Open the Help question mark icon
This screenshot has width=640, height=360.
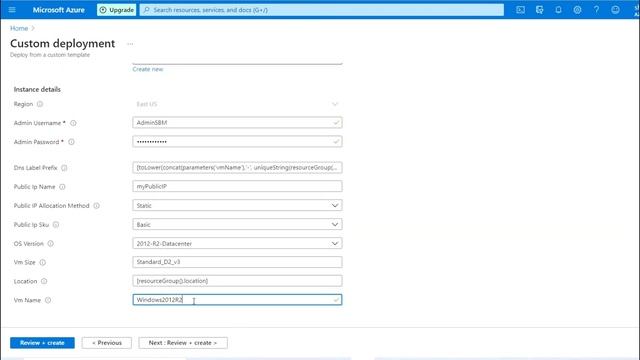pos(596,10)
